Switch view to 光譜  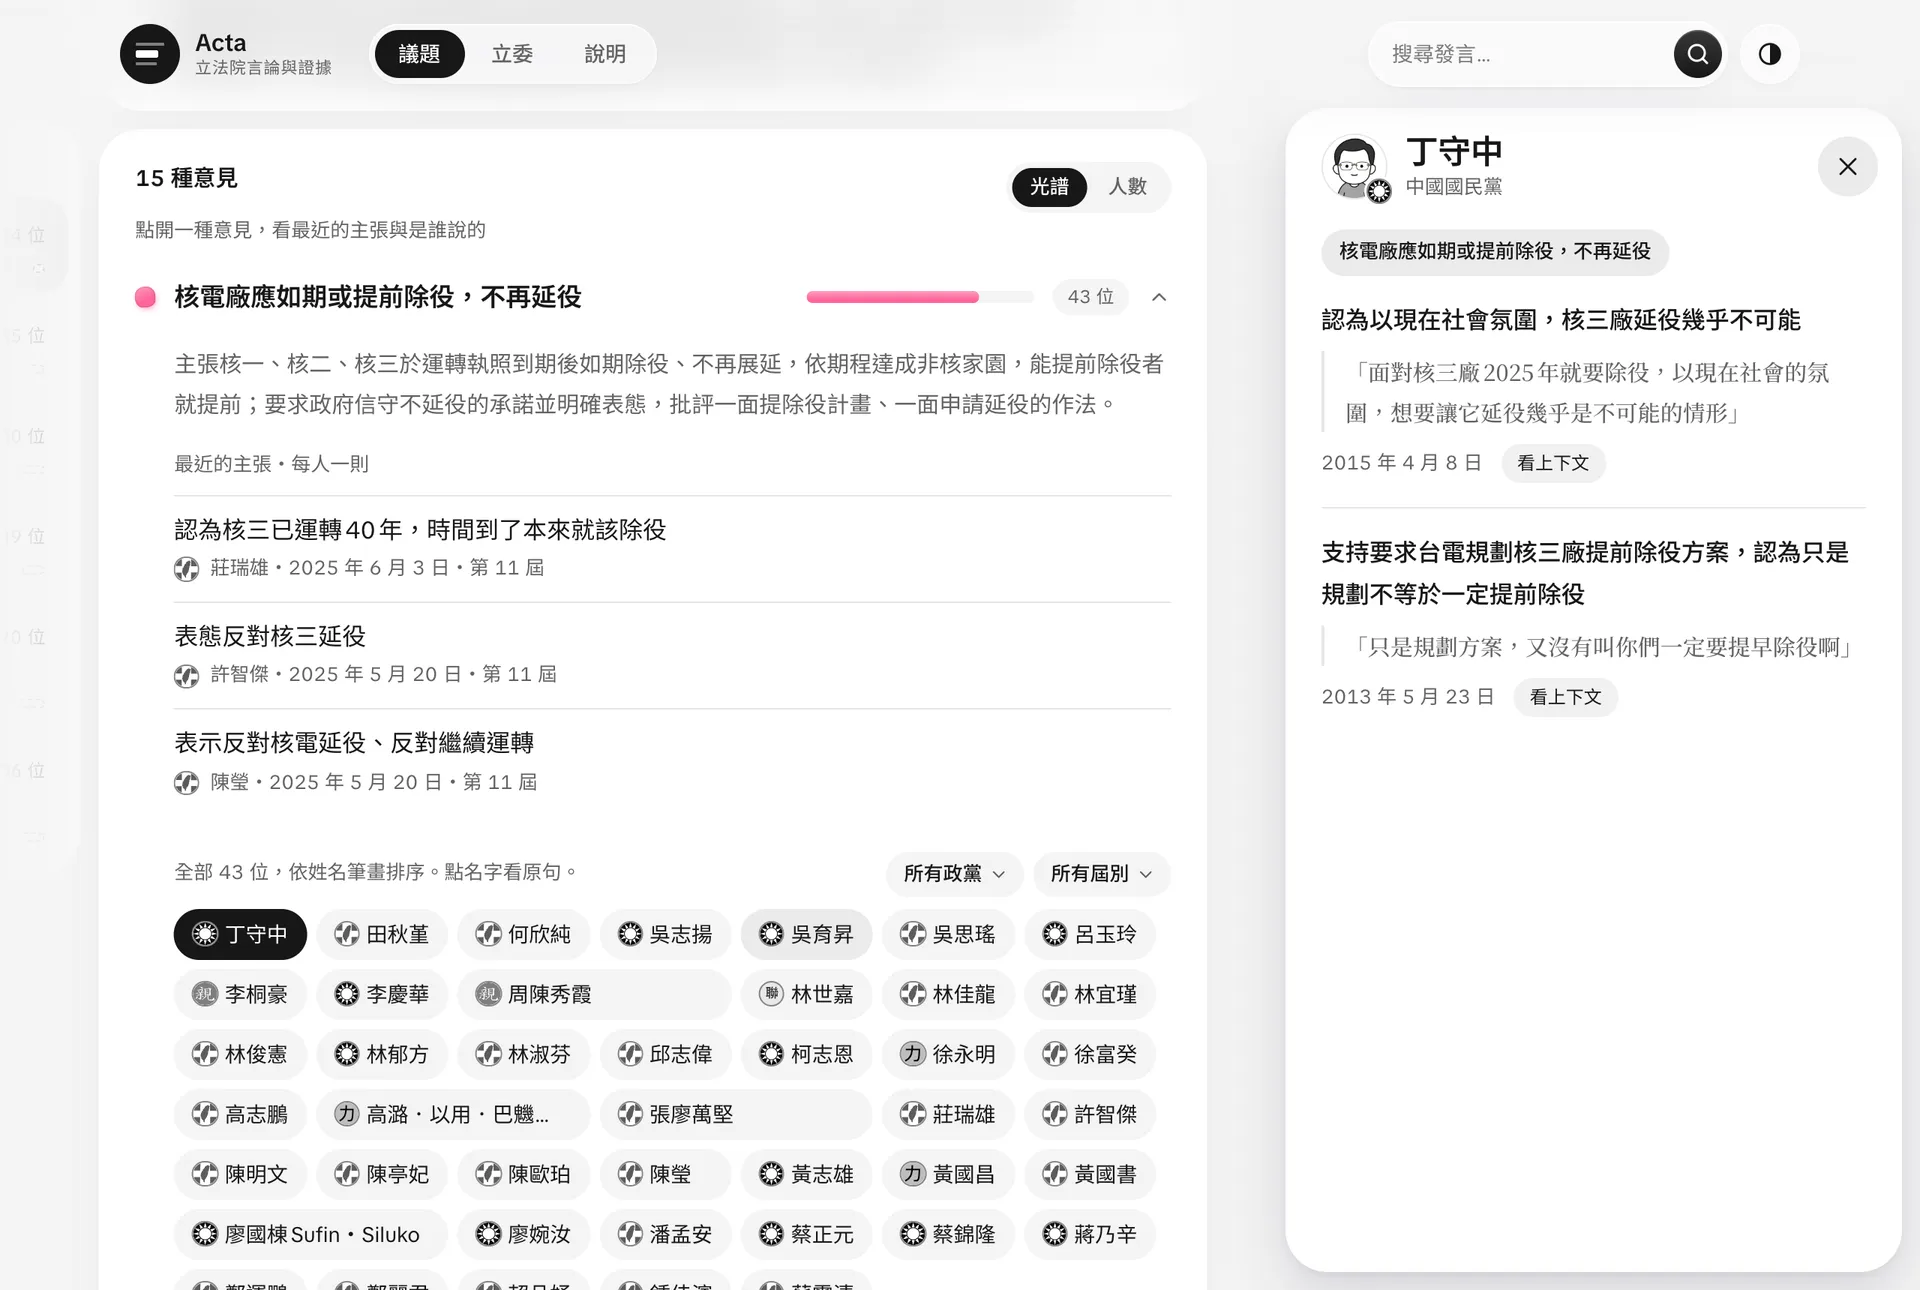1049,187
